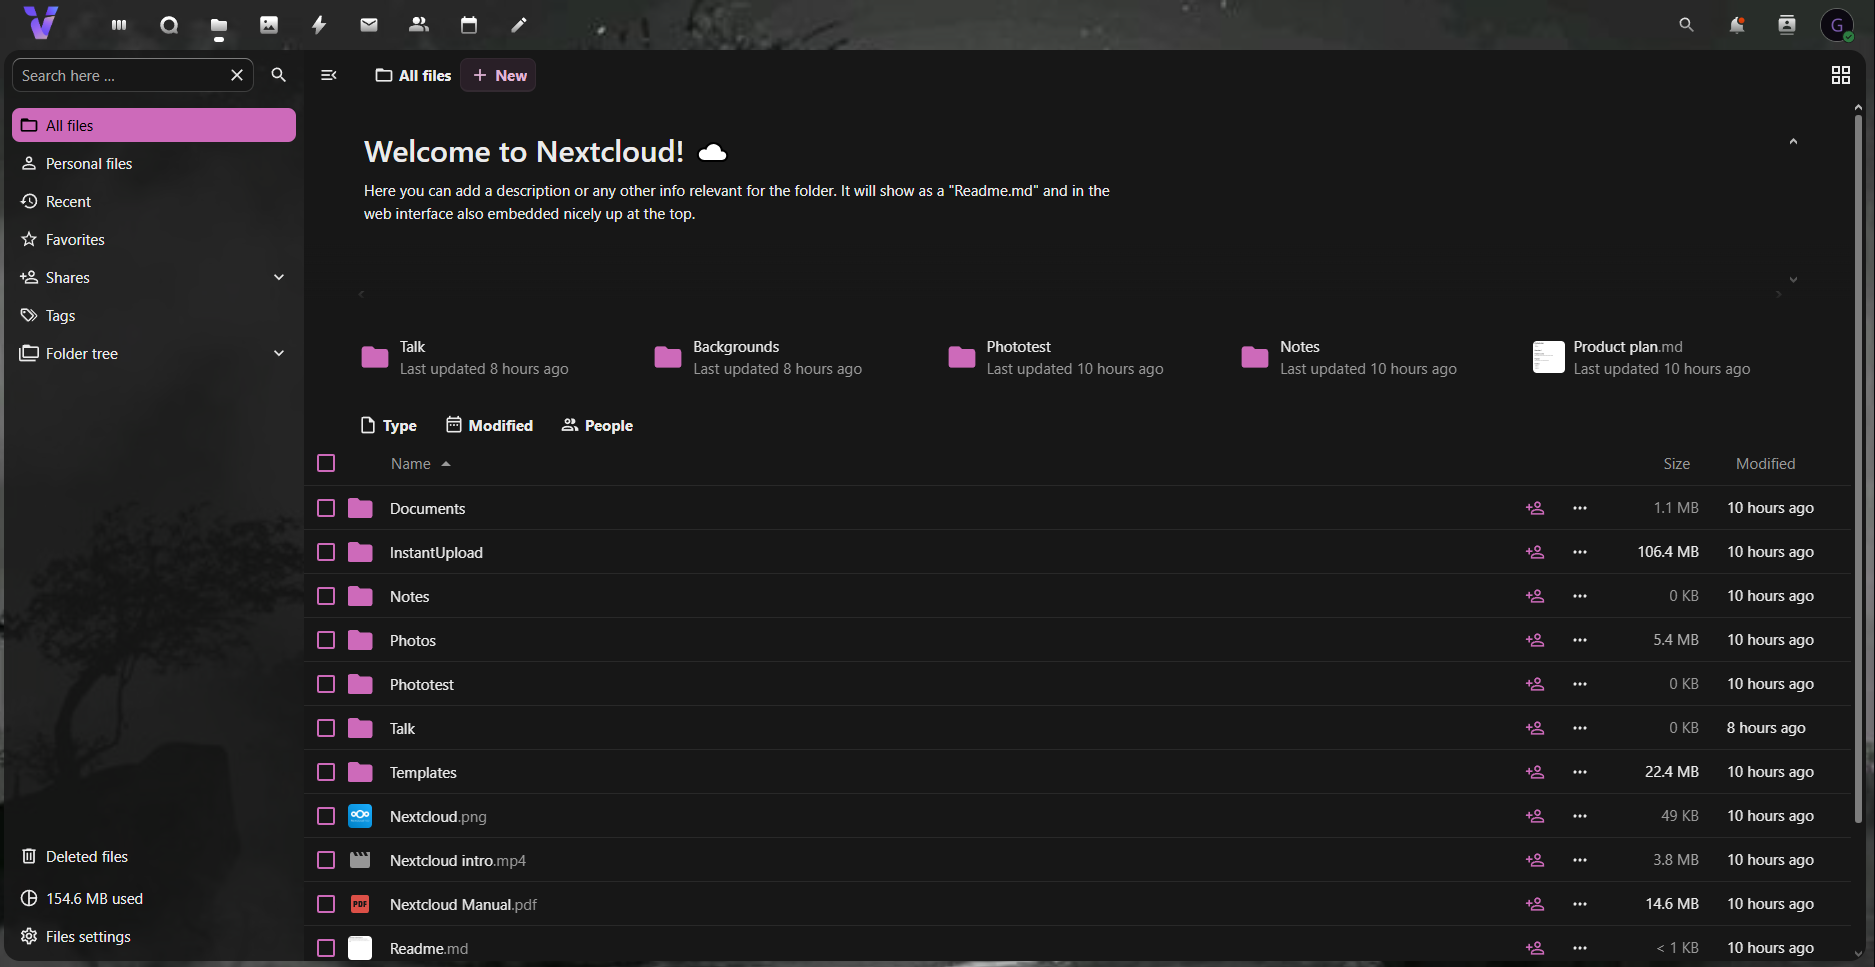The image size is (1875, 967).
Task: Select the Notes row checkbox
Action: [x=326, y=596]
